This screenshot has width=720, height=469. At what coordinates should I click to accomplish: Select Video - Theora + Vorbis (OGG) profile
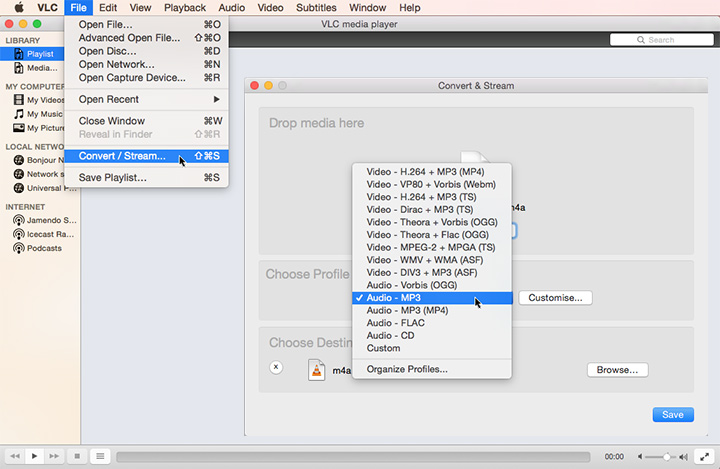(432, 222)
